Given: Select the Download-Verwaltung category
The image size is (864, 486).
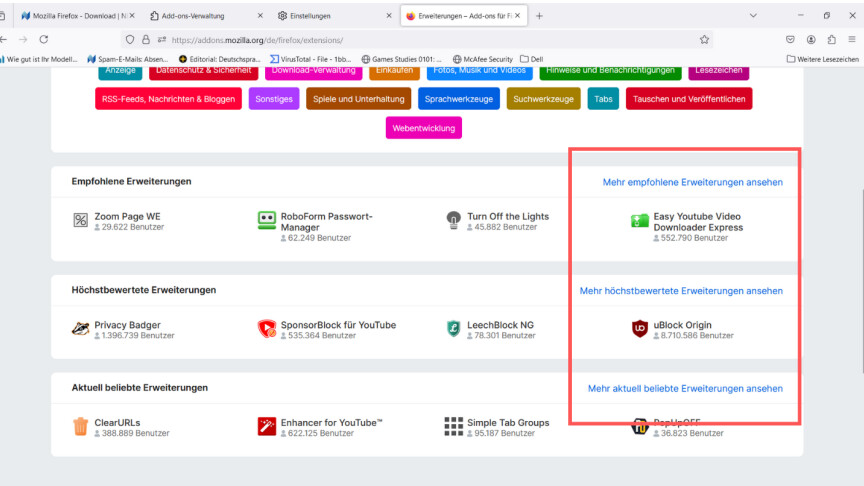Looking at the screenshot, I should 314,73.
